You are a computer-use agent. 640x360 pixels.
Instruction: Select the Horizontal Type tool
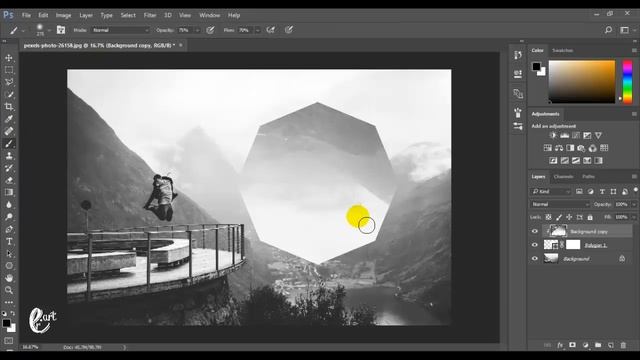(9, 242)
